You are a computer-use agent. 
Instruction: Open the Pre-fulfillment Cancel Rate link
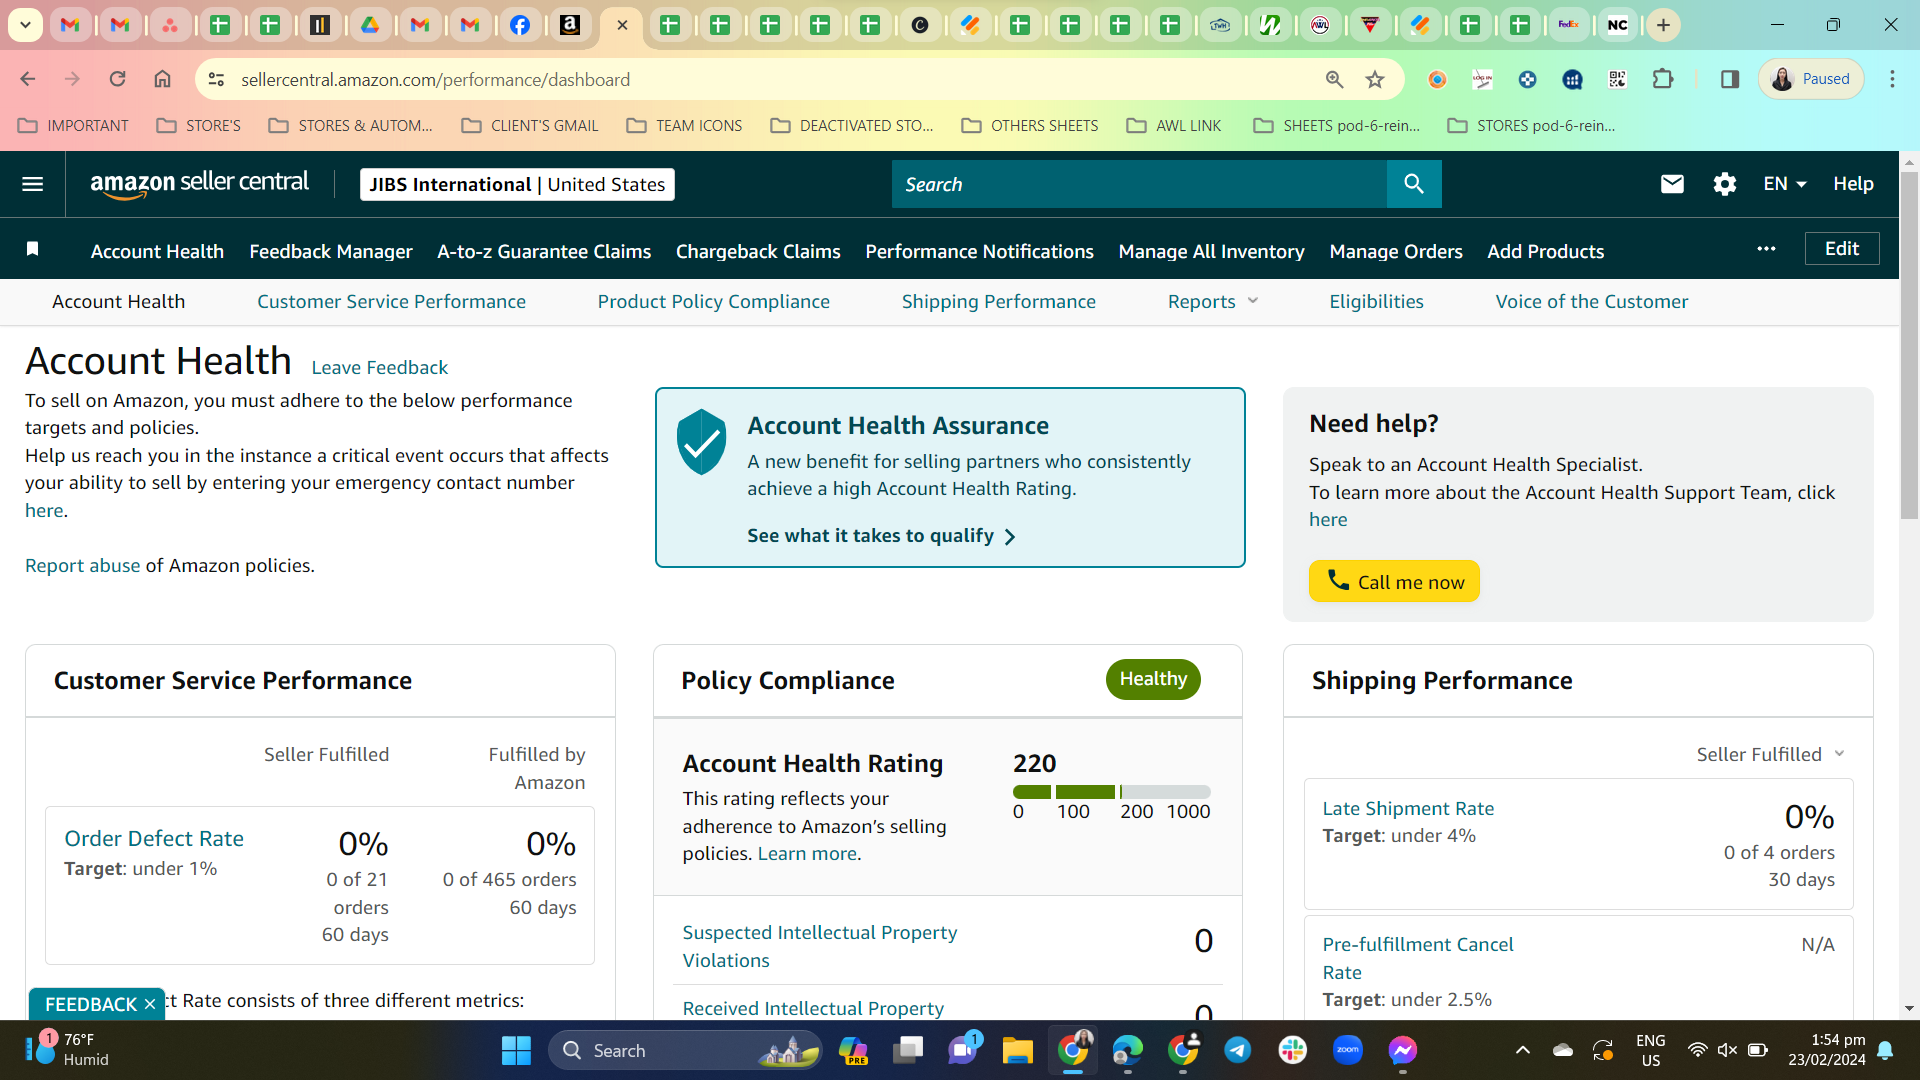click(1418, 958)
